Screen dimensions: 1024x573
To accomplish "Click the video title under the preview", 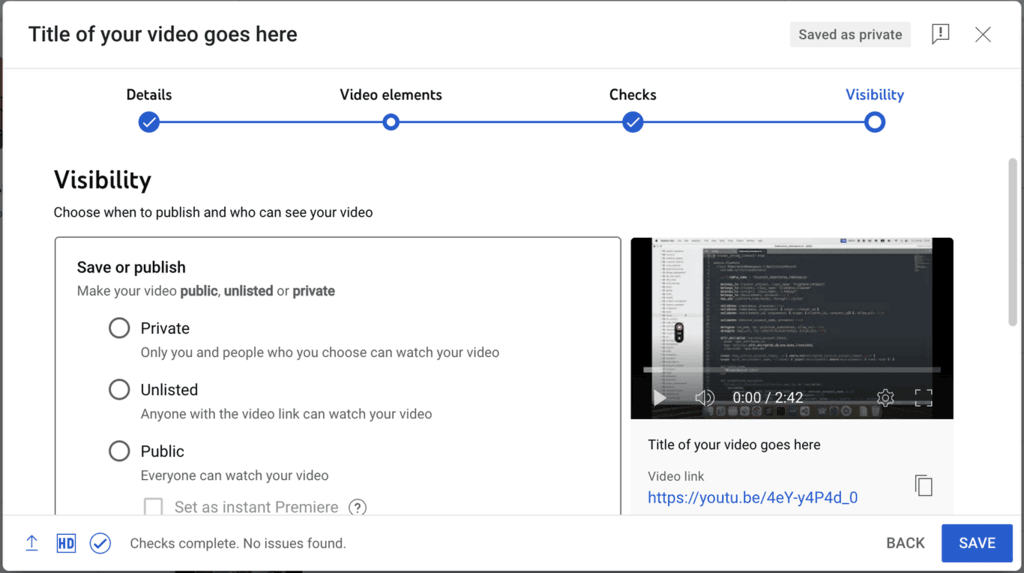I will pos(734,444).
